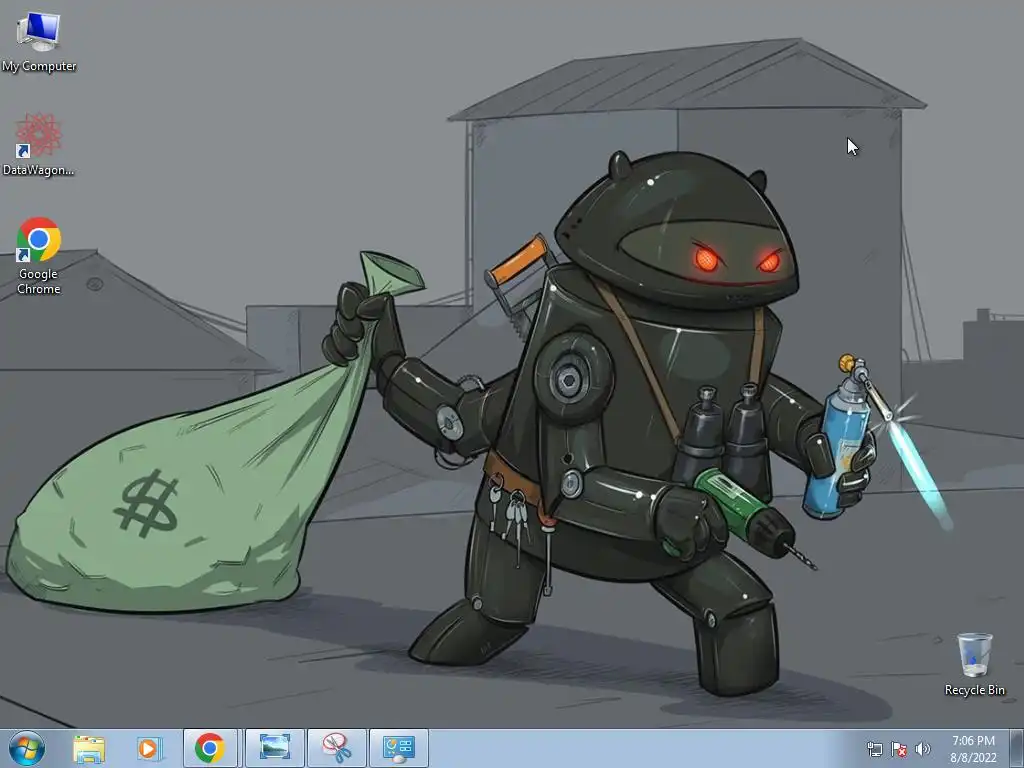This screenshot has width=1024, height=768.
Task: Launch Windows Media Player from taskbar
Action: pos(148,748)
